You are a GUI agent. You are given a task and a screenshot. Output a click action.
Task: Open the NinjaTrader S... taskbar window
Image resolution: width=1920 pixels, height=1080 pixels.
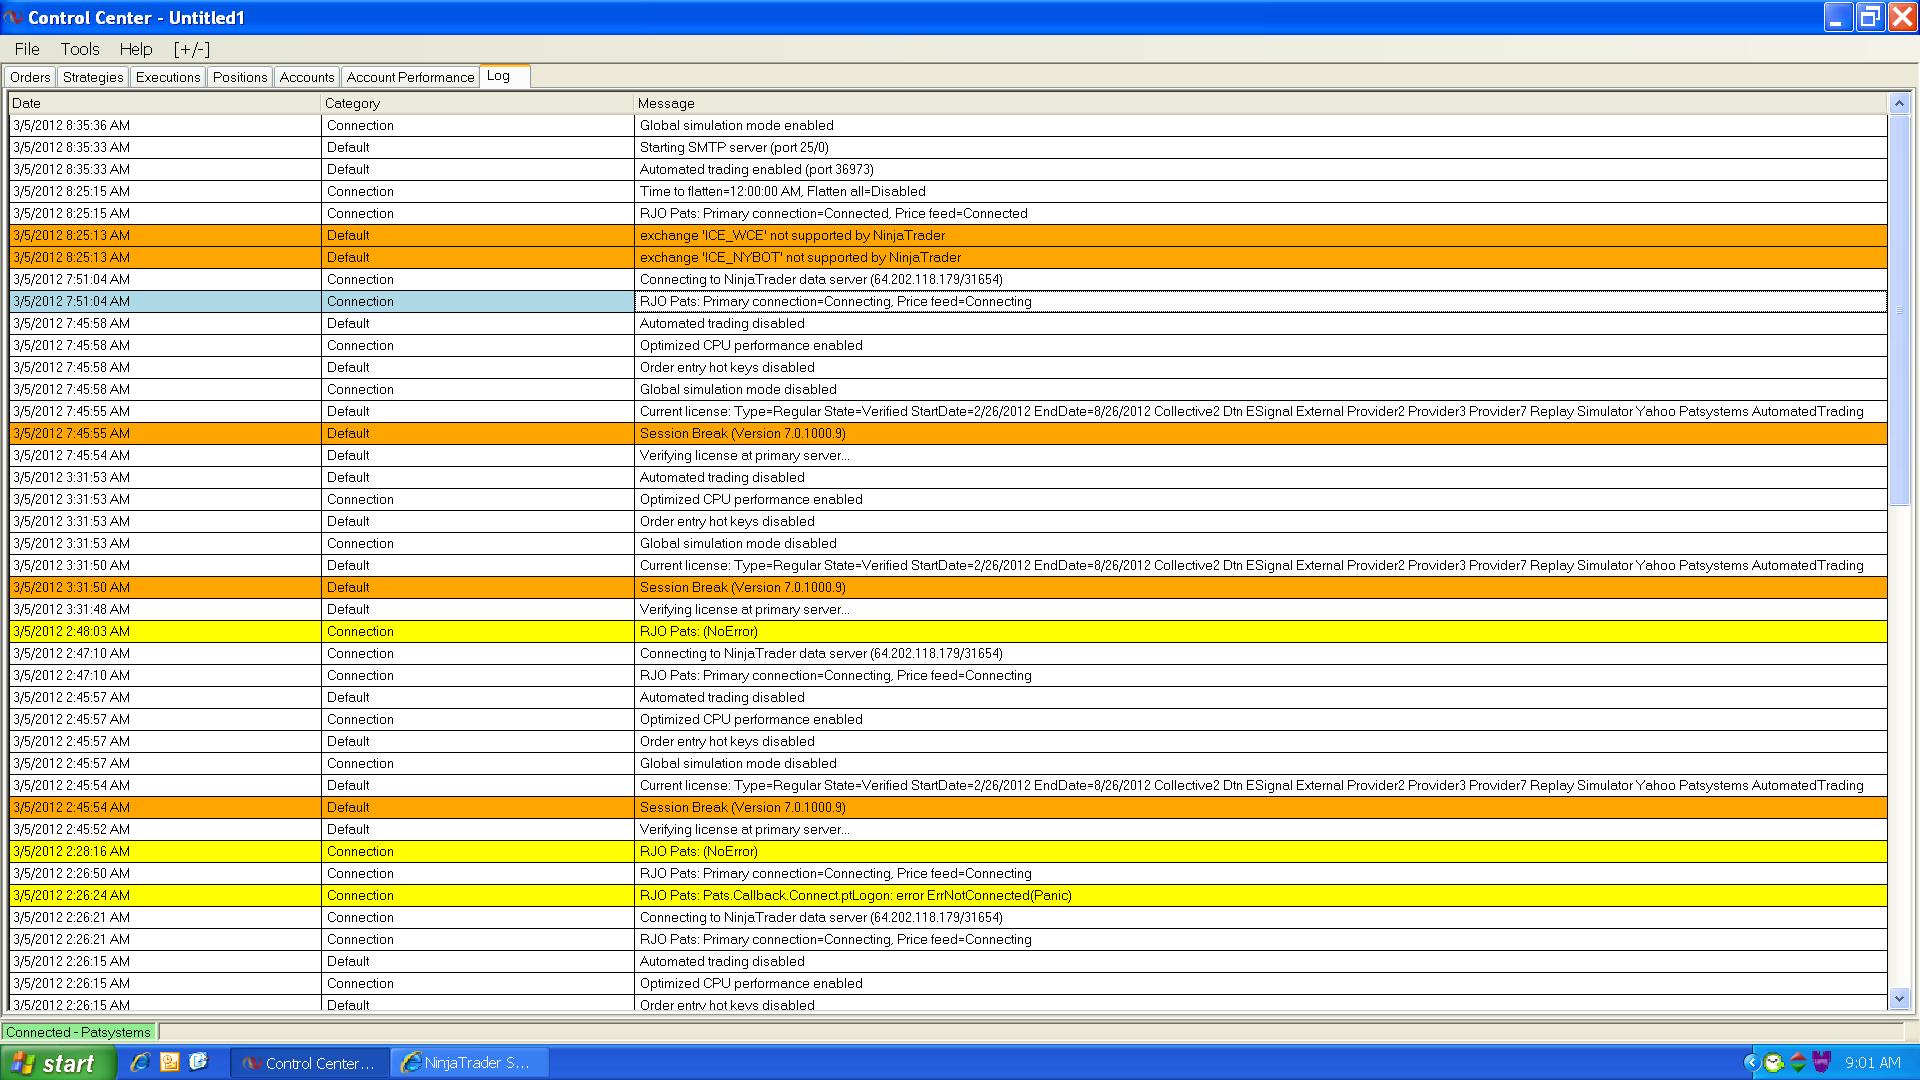pos(470,1063)
